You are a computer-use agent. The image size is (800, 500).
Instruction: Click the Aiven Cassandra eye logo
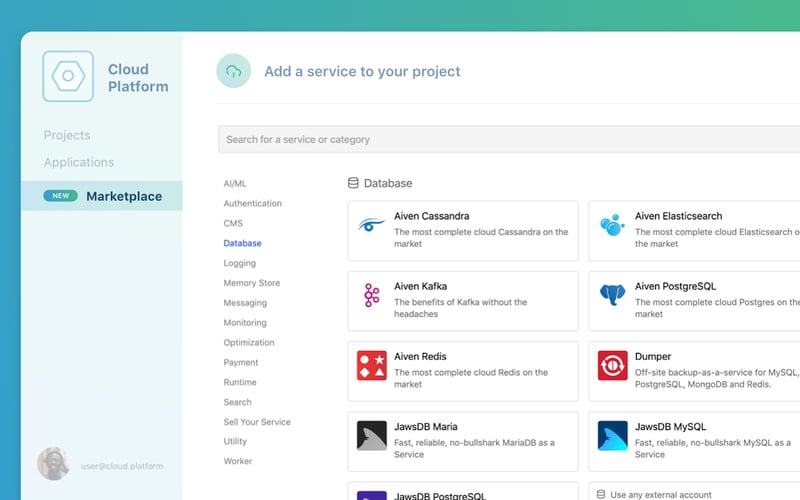371,224
